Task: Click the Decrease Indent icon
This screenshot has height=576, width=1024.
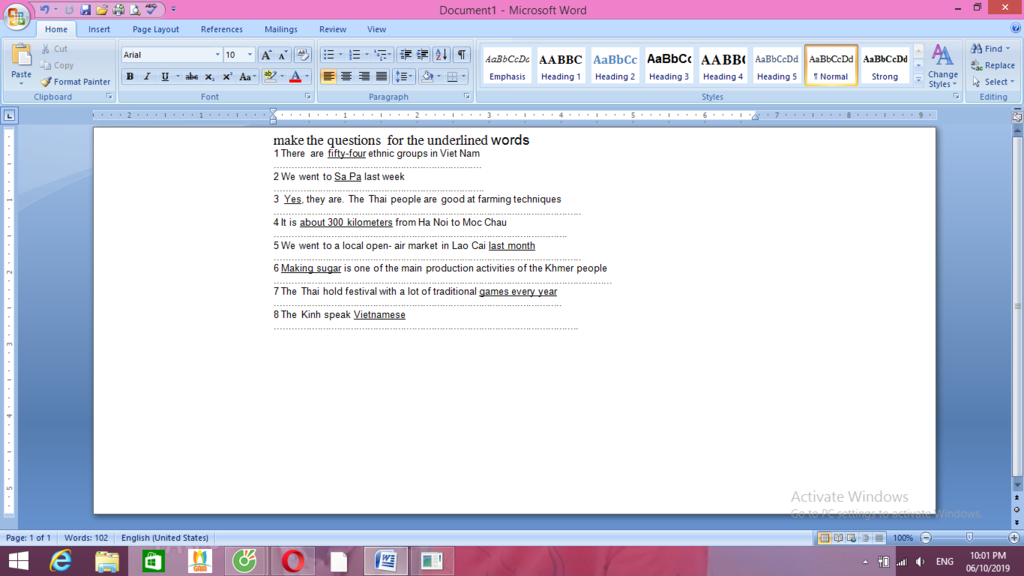Action: tap(406, 55)
